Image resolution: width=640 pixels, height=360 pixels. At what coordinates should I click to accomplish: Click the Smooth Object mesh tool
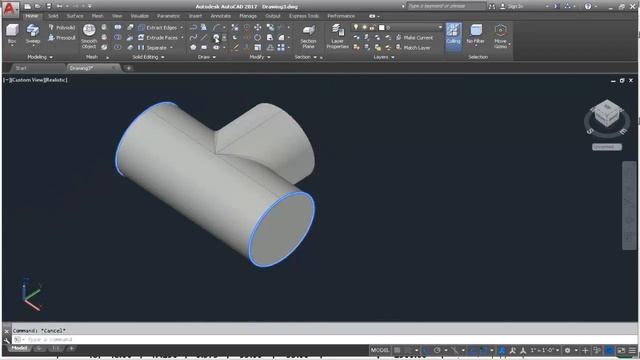point(89,36)
